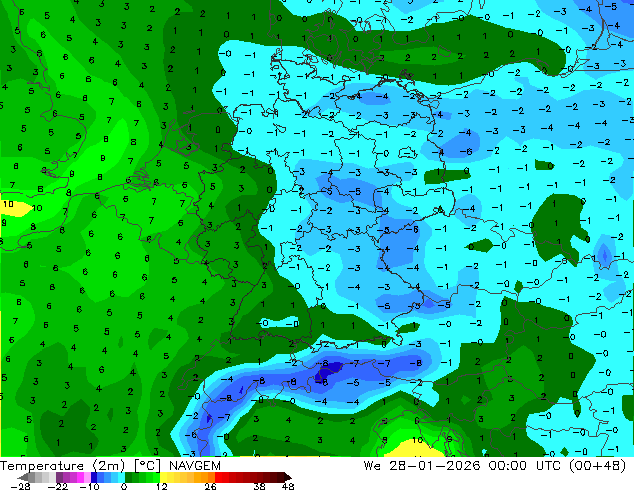
Task: Click the "-28" value on the legend
Action: point(20,486)
